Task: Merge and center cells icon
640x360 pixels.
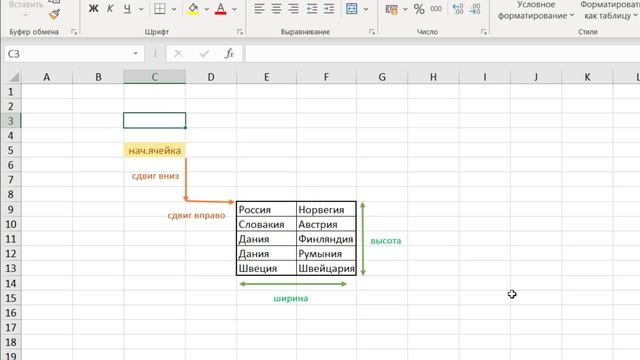Action: point(351,9)
